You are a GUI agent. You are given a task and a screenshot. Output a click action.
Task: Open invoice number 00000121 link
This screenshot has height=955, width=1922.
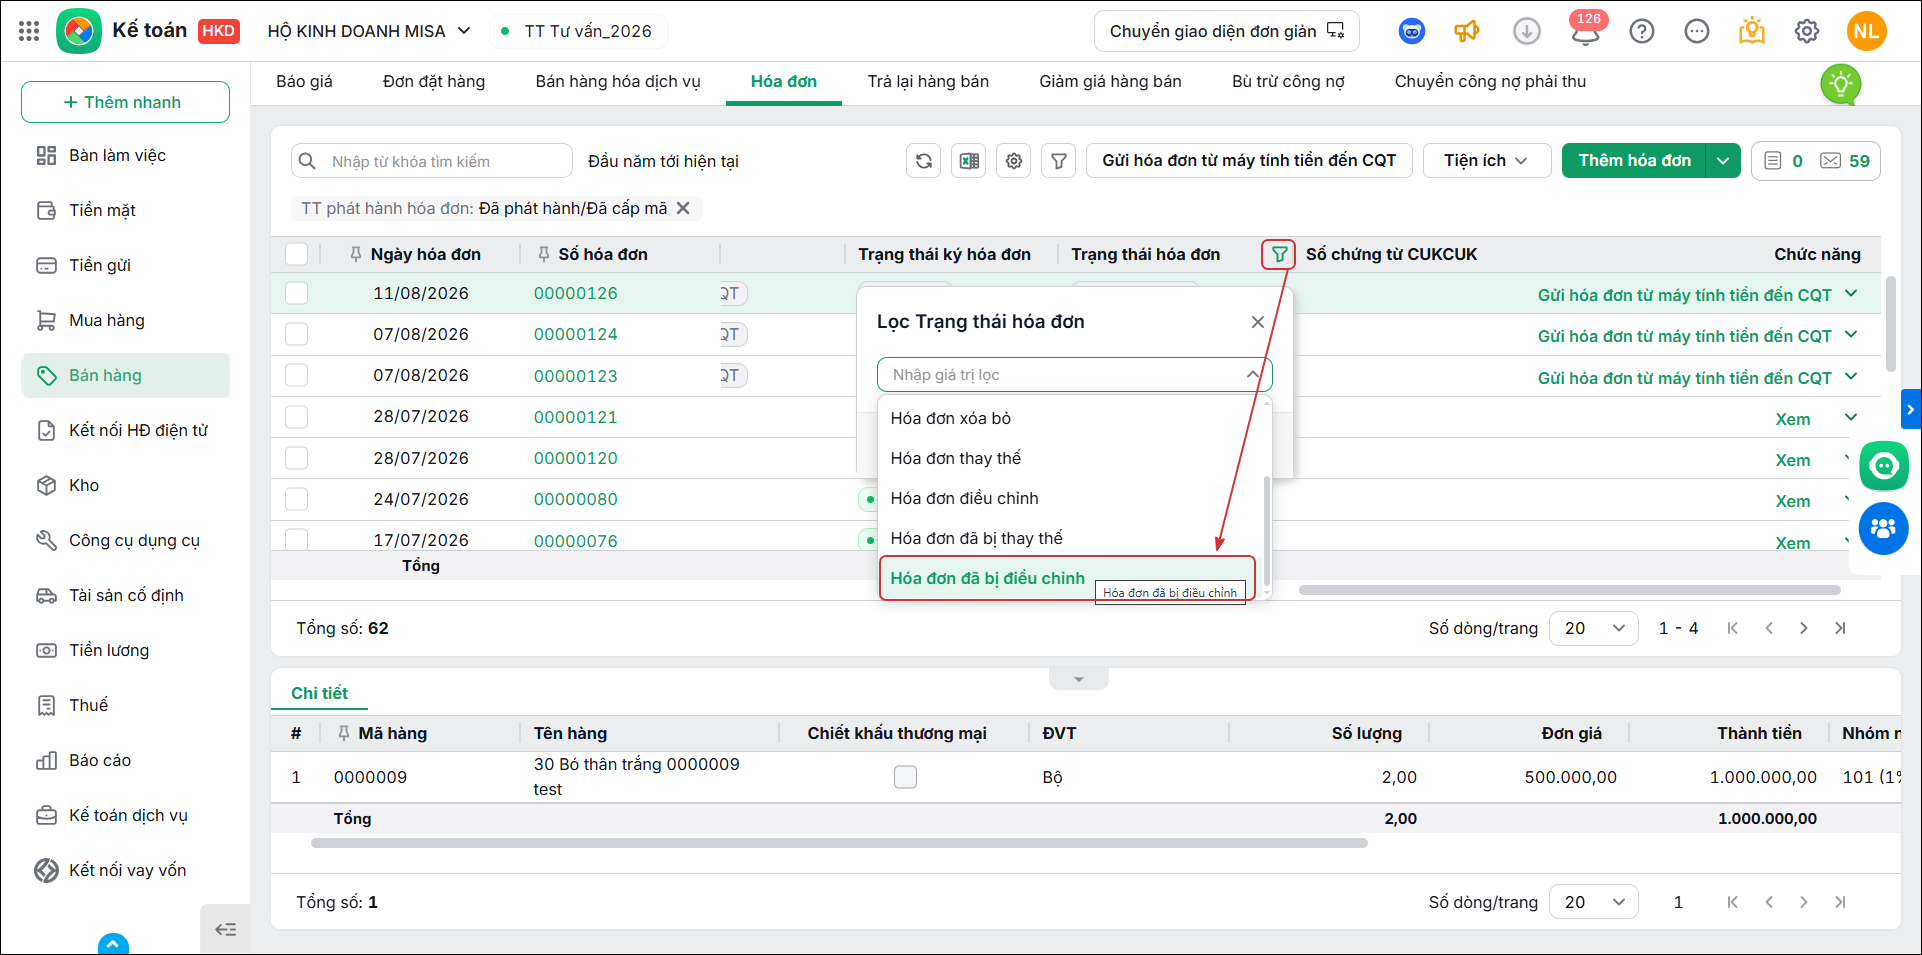click(x=576, y=417)
